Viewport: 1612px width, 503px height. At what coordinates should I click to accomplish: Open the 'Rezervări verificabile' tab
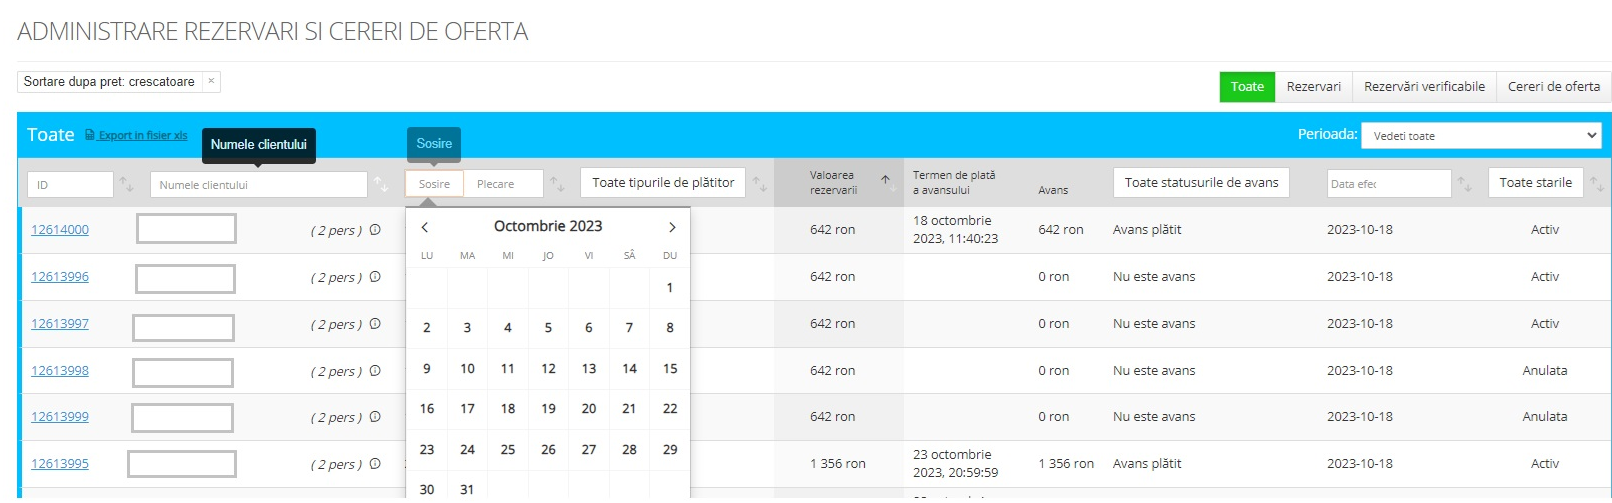(x=1424, y=87)
